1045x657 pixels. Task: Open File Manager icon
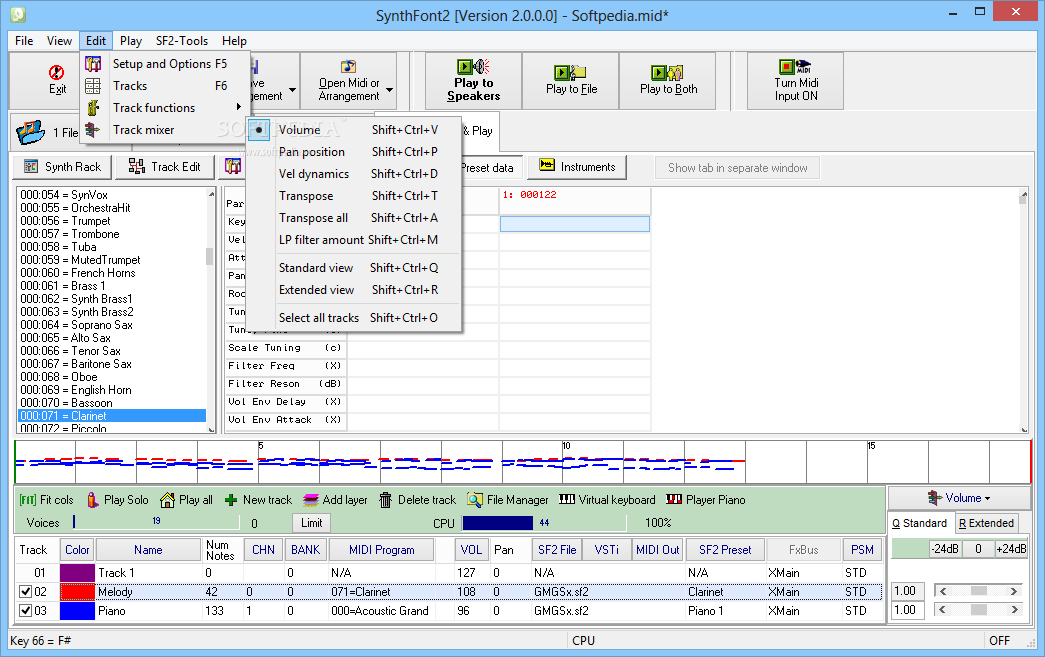(475, 500)
